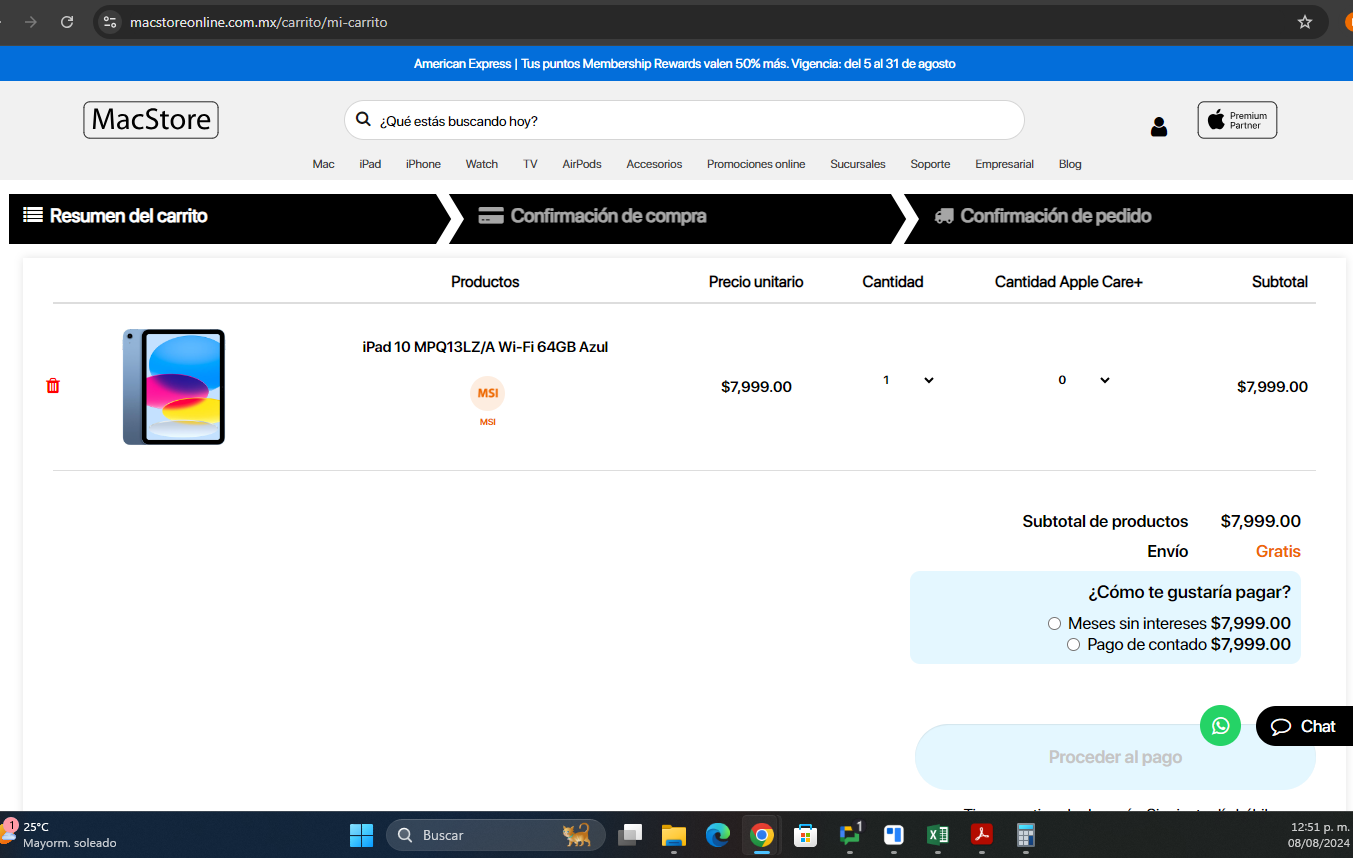Click the MSI orange badge icon
Image resolution: width=1353 pixels, height=858 pixels.
click(x=487, y=393)
